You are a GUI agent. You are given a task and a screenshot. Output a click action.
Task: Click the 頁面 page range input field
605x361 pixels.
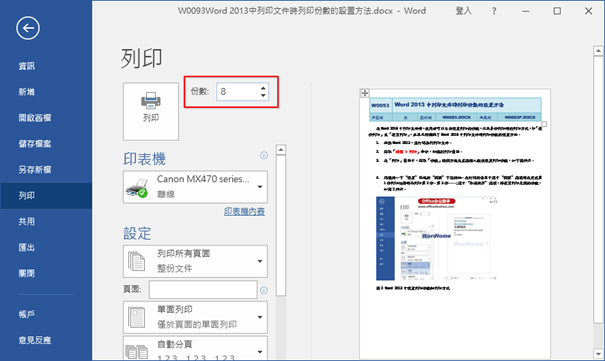[203, 289]
